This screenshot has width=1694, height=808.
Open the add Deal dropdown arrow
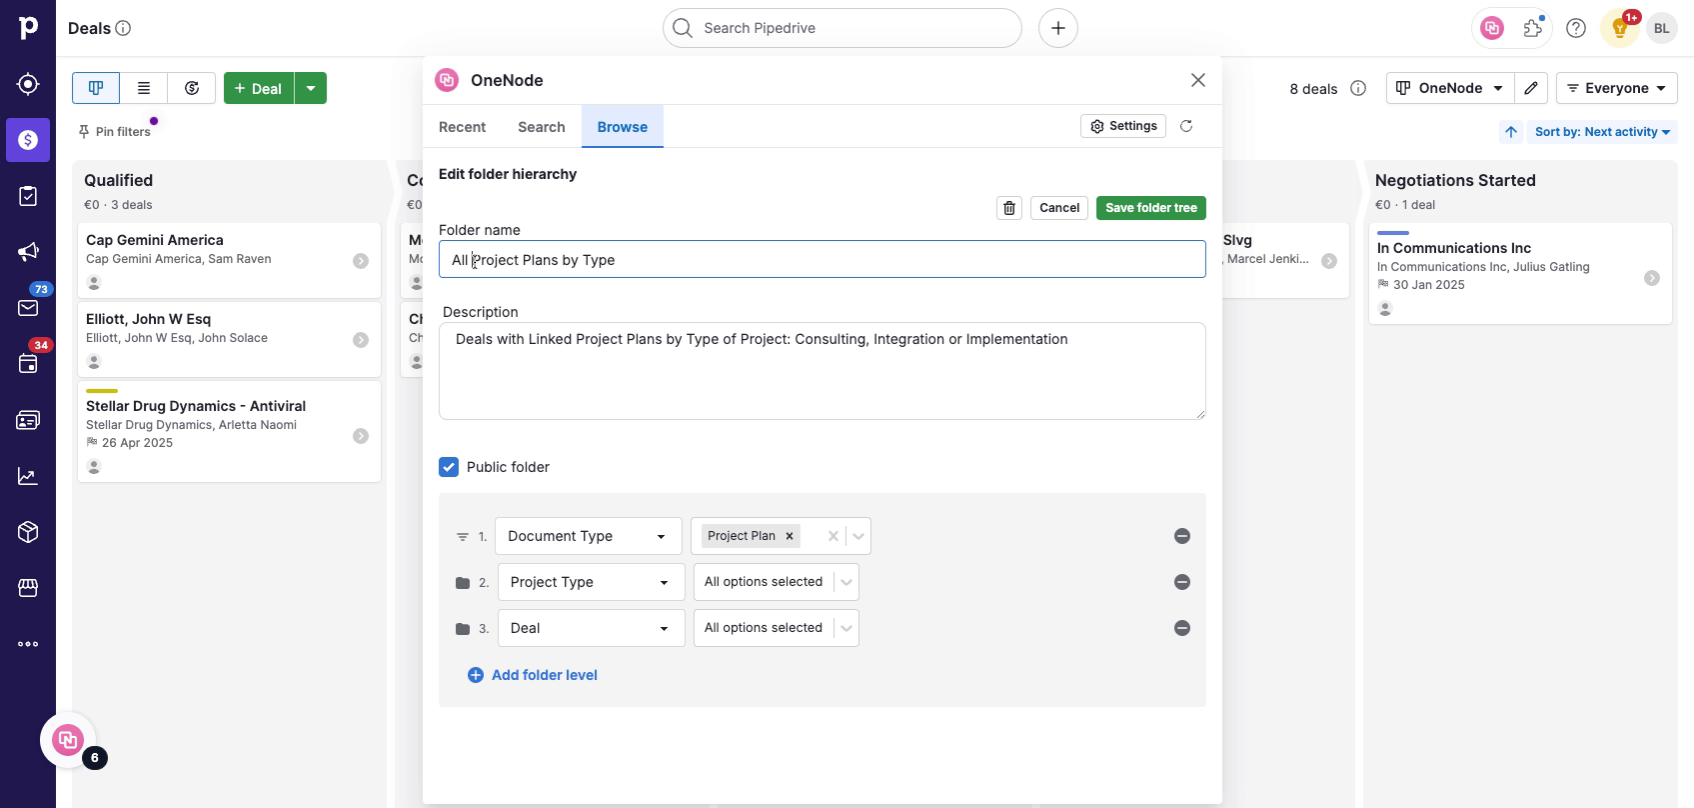pyautogui.click(x=311, y=88)
